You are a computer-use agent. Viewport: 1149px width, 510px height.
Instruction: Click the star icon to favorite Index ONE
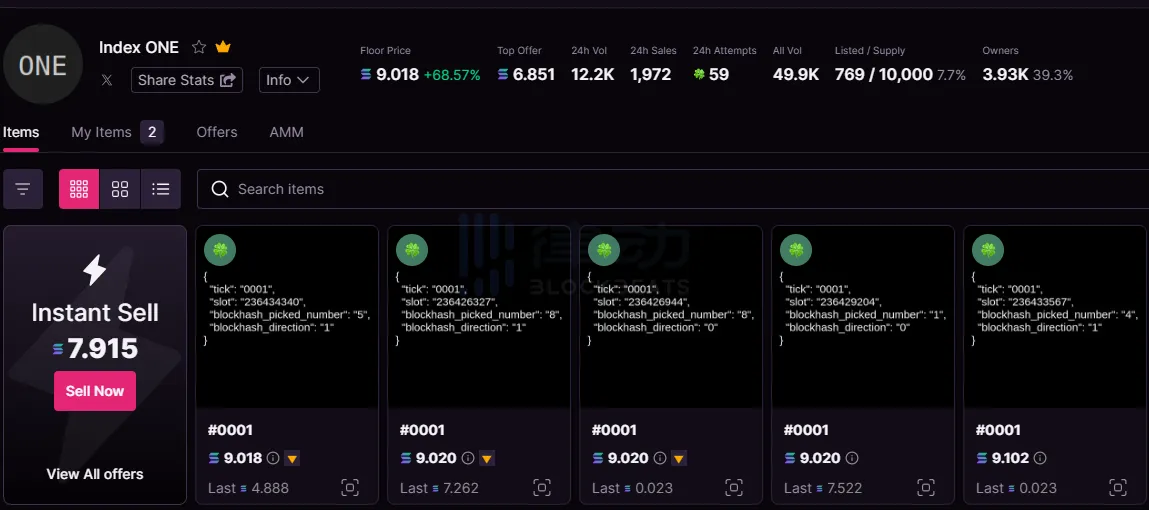(199, 47)
